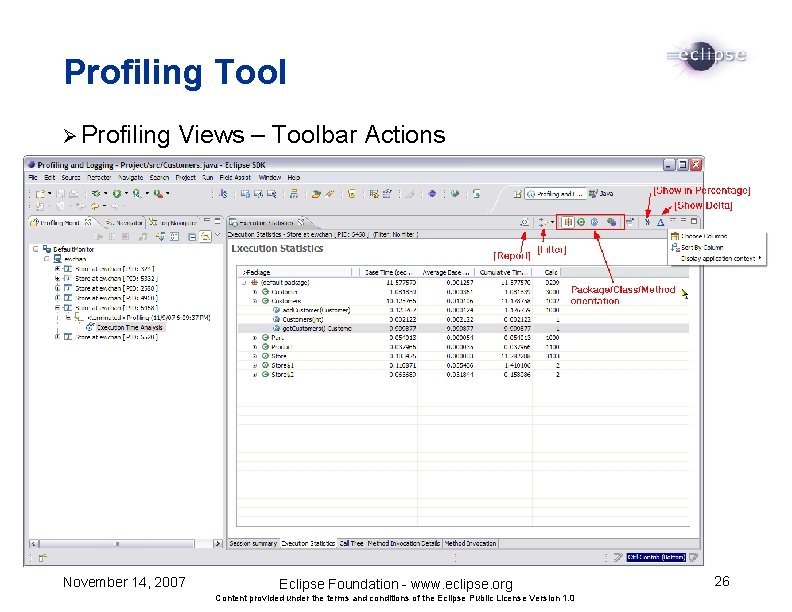The width and height of the screenshot is (792, 612).
Task: Switch to the Navigator tab
Action: tap(124, 223)
